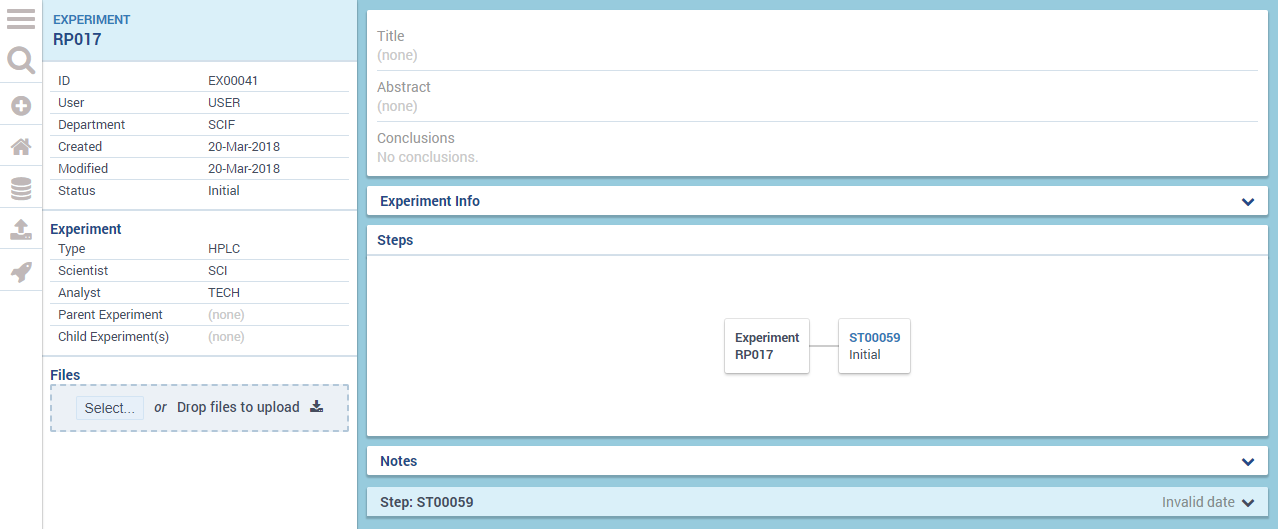This screenshot has width=1278, height=529.
Task: Click the add (plus) icon
Action: tap(21, 105)
